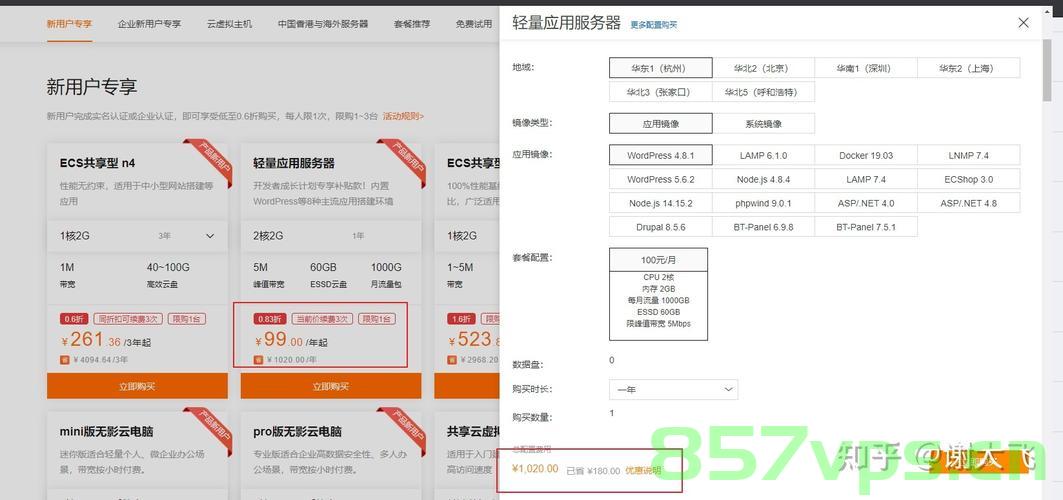This screenshot has height=500, width=1063.
Task: Click the vertical scrollbar of the purchase panel
Action: [1047, 70]
